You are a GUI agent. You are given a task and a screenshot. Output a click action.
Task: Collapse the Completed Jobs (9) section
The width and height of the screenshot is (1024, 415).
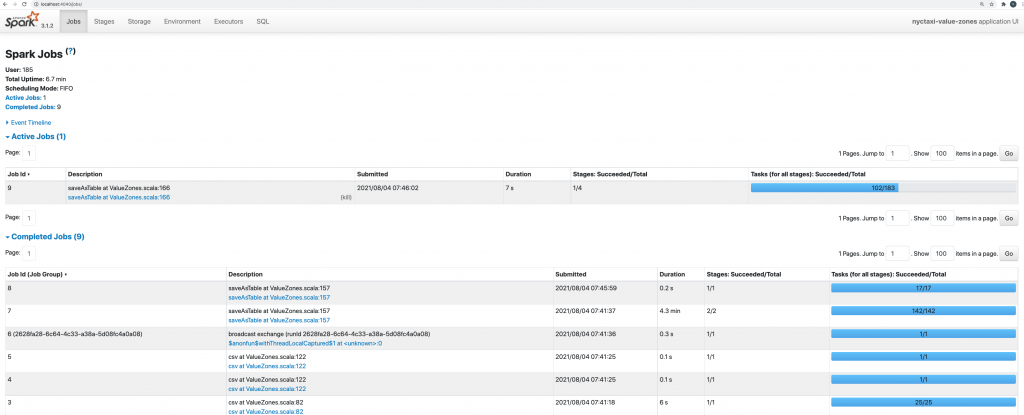click(44, 237)
